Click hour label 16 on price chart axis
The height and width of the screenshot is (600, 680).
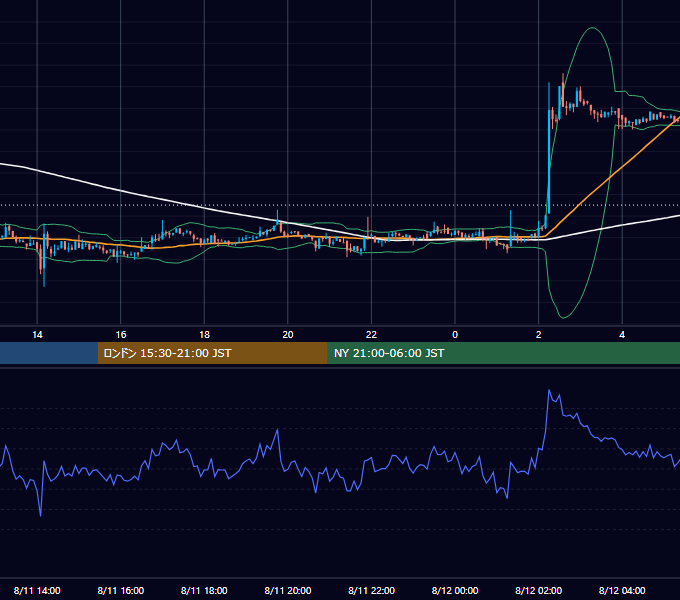pyautogui.click(x=121, y=334)
